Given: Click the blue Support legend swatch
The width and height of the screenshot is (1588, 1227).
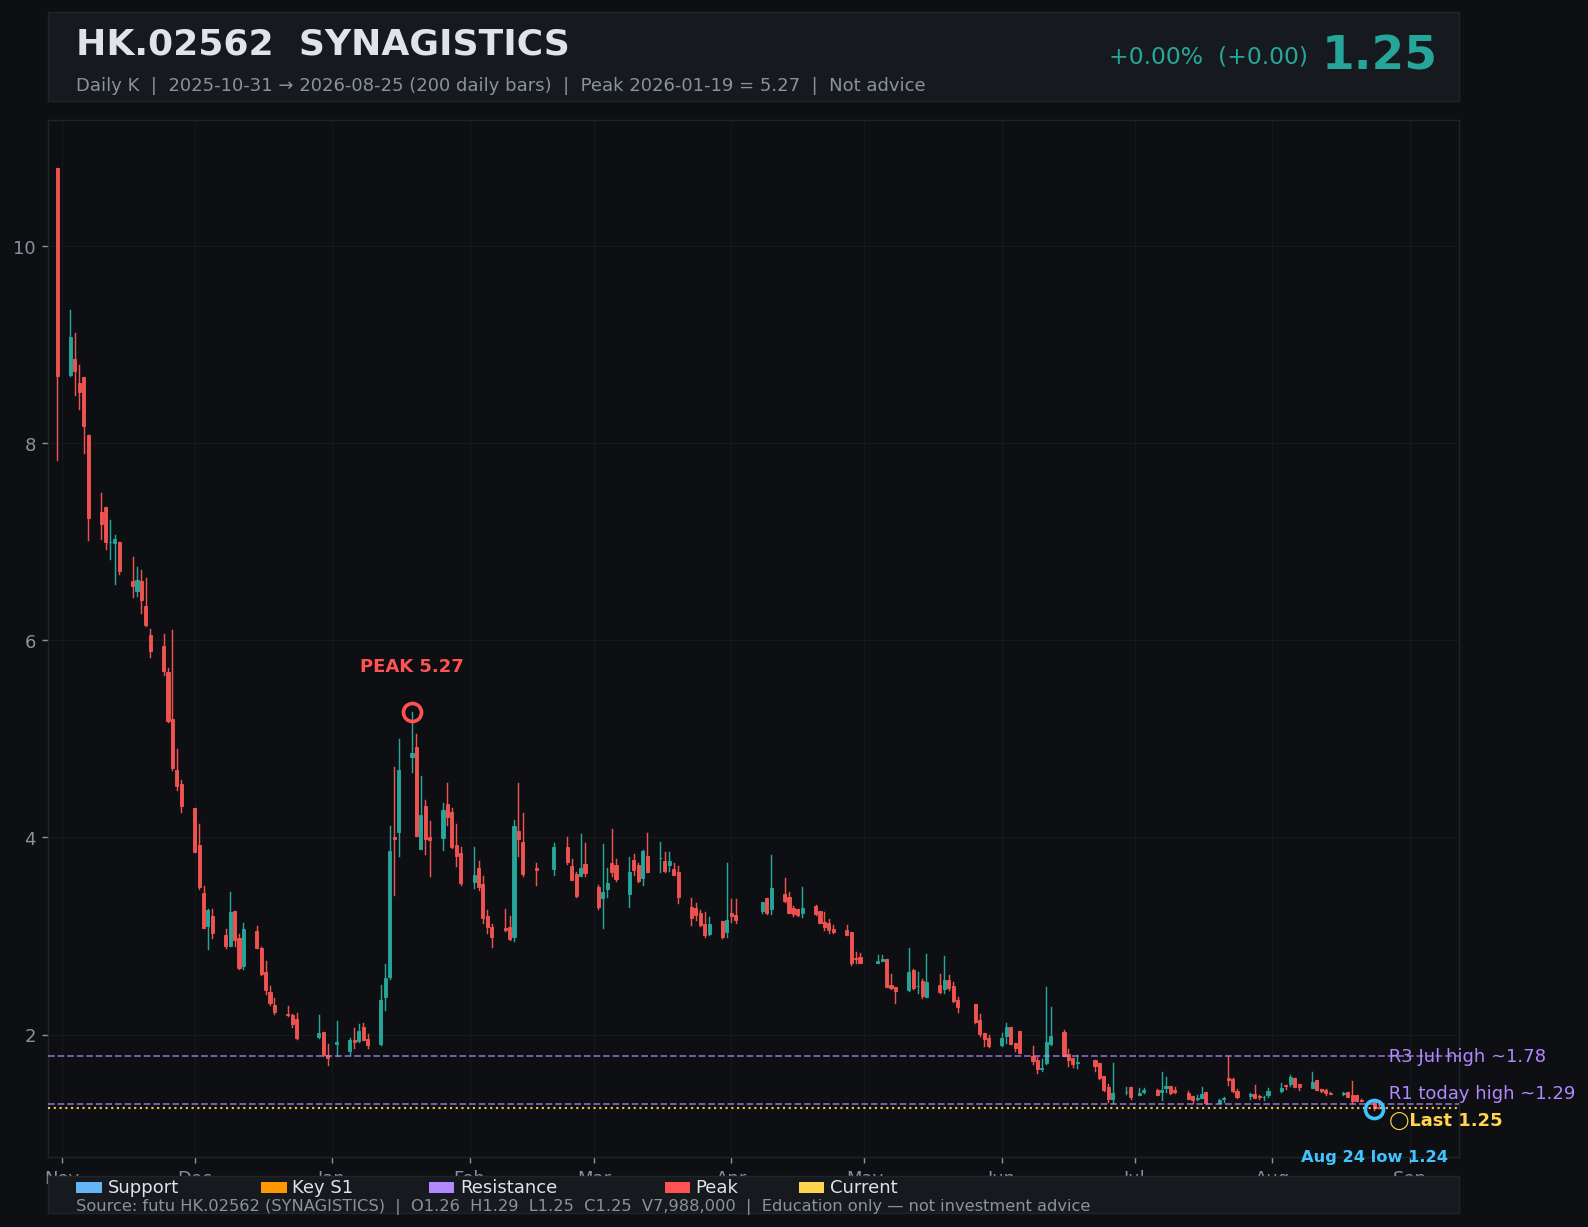Looking at the screenshot, I should [x=89, y=1187].
